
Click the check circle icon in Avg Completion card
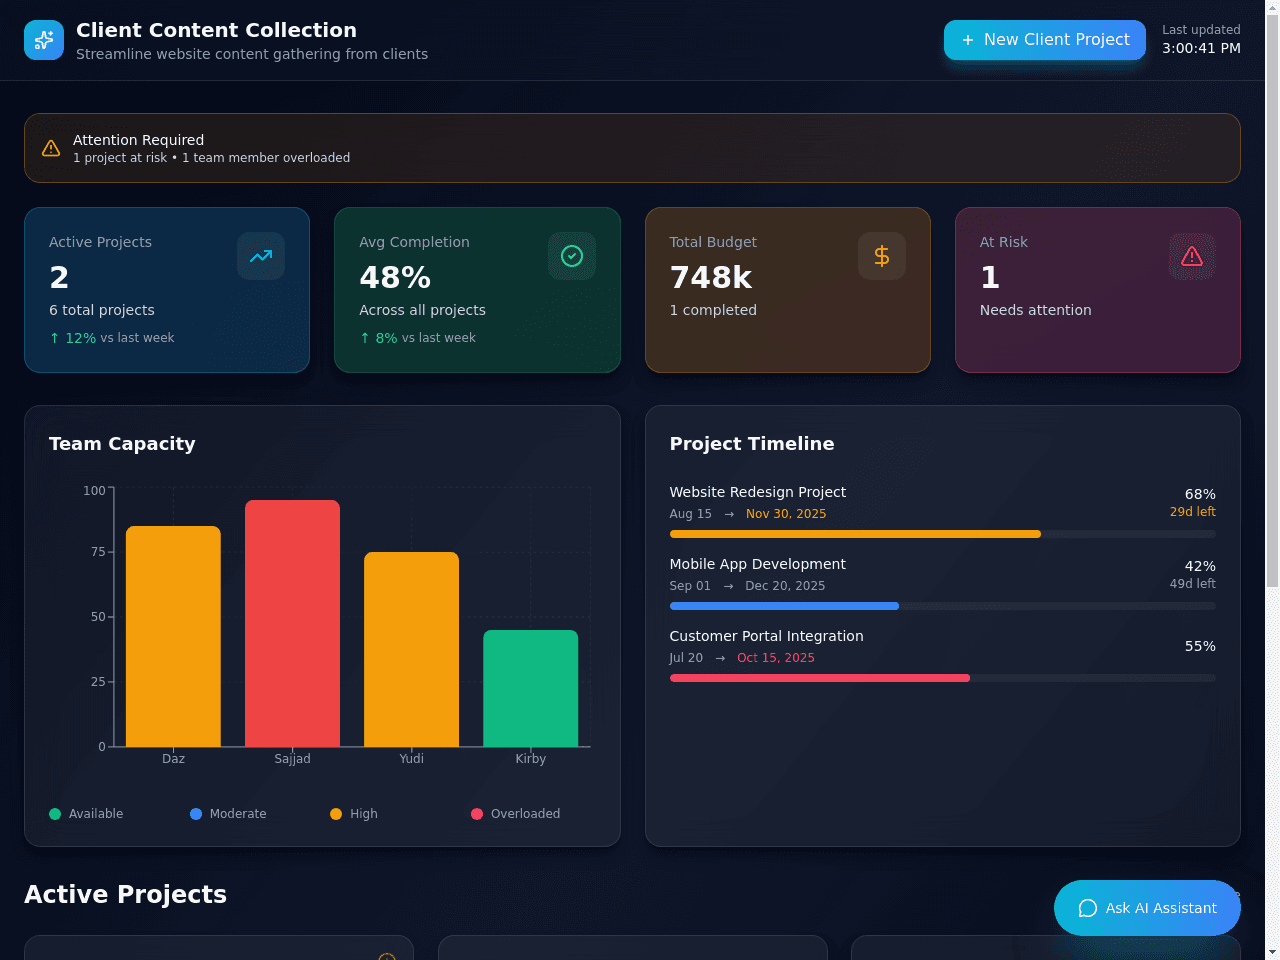(572, 256)
